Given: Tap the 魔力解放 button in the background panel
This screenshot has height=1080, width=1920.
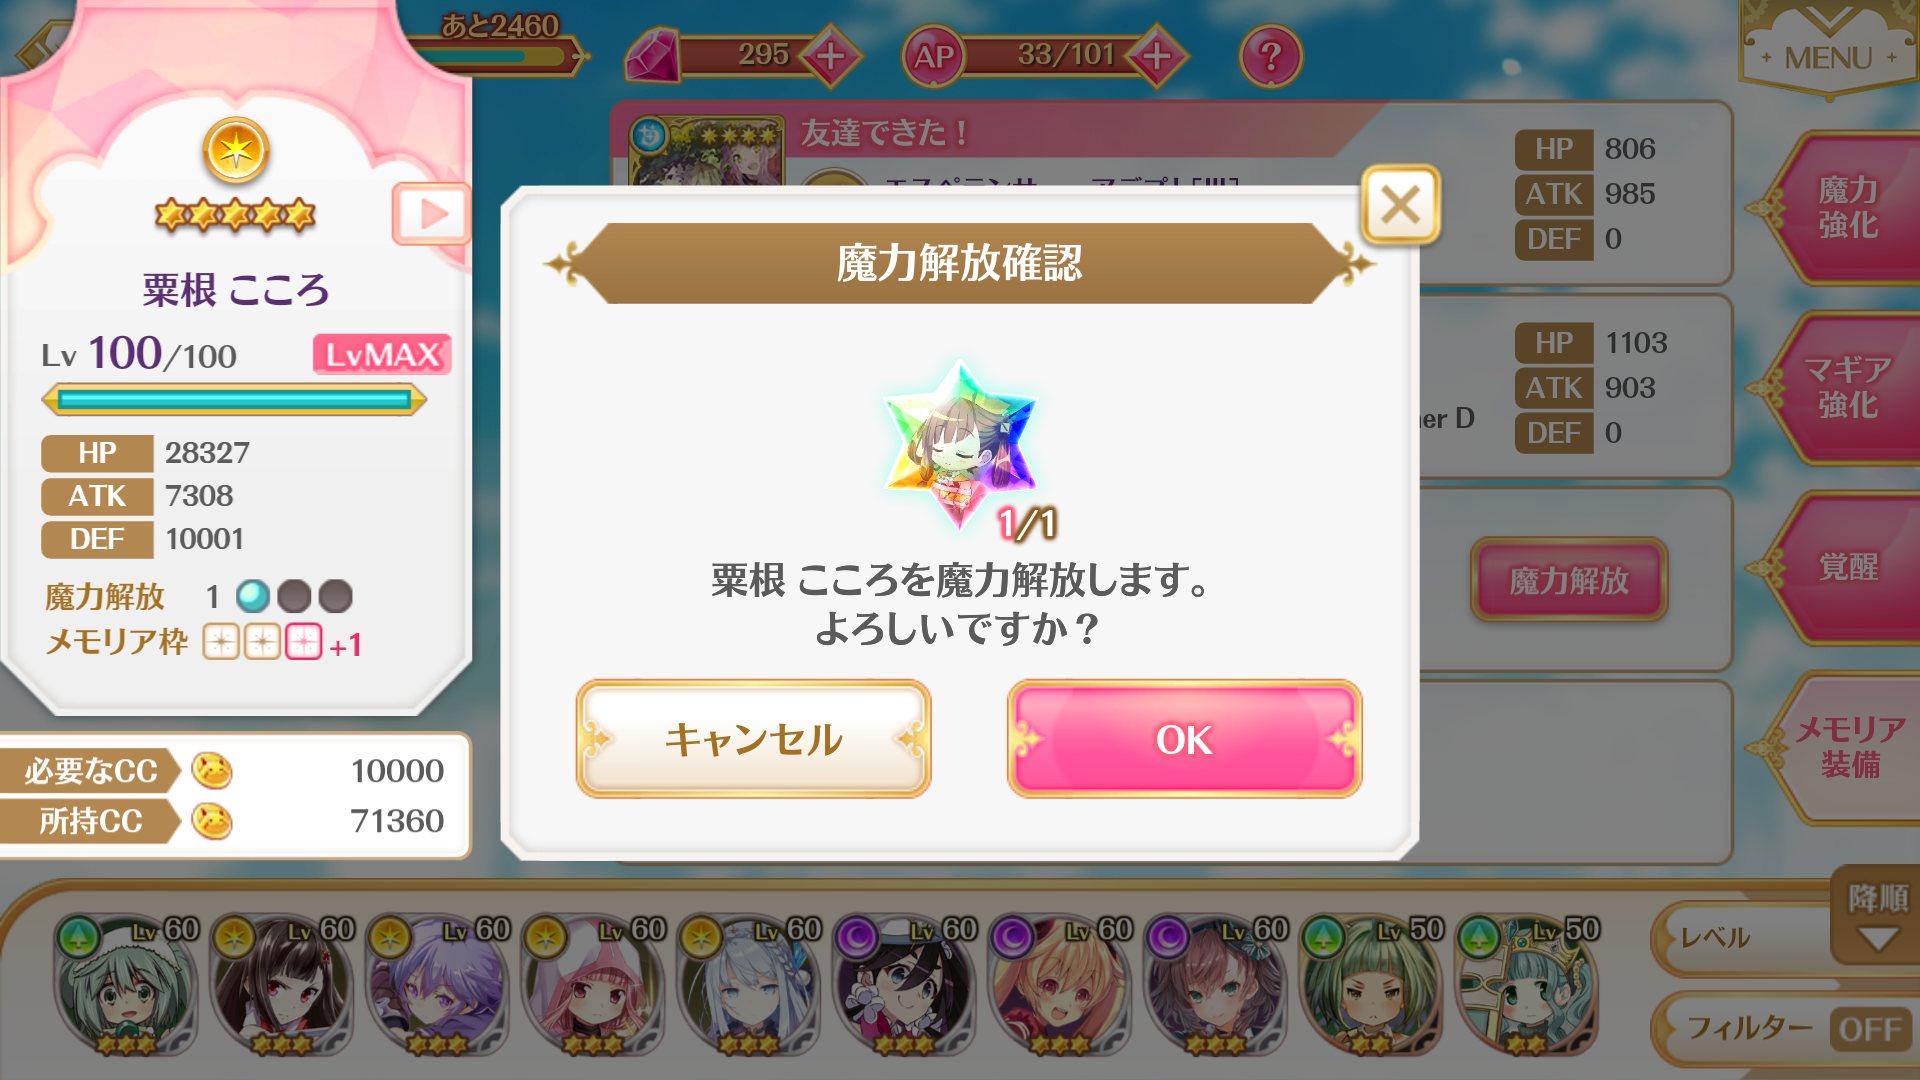Looking at the screenshot, I should (x=1568, y=580).
